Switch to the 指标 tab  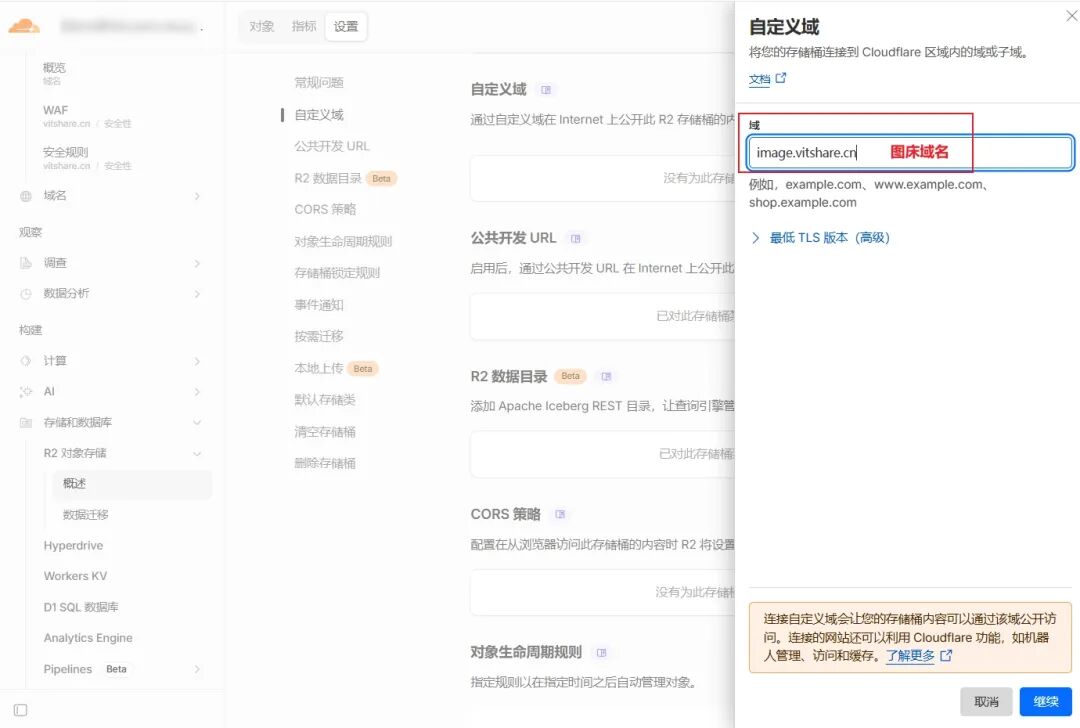click(304, 26)
